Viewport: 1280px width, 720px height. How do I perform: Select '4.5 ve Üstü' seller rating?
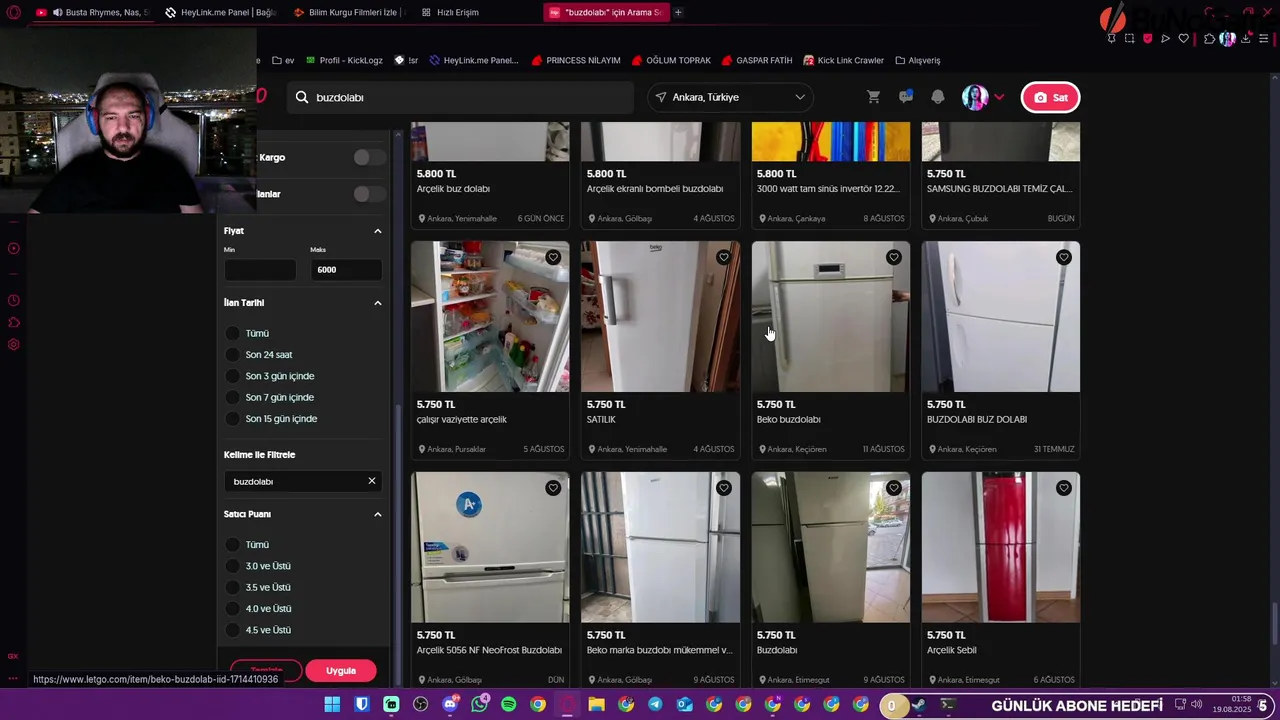(x=233, y=630)
